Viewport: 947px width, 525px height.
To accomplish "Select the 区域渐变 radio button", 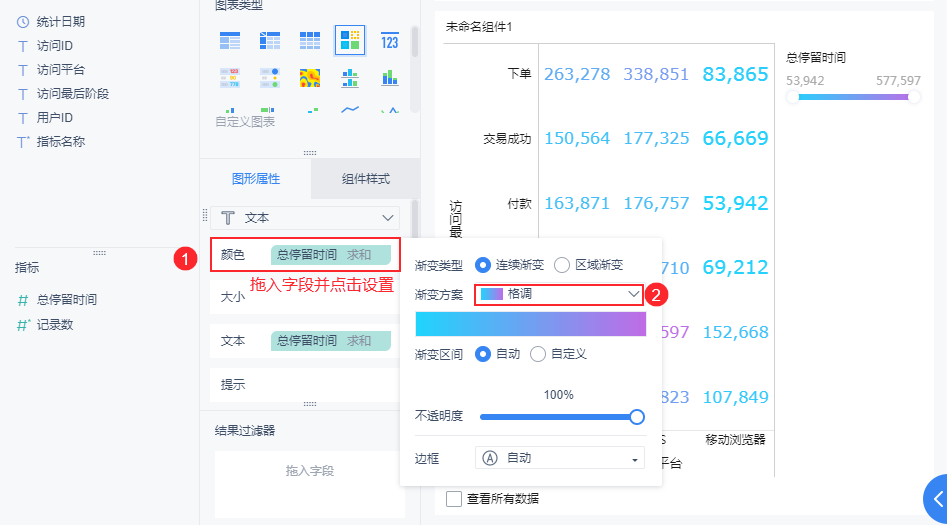I will pos(562,265).
